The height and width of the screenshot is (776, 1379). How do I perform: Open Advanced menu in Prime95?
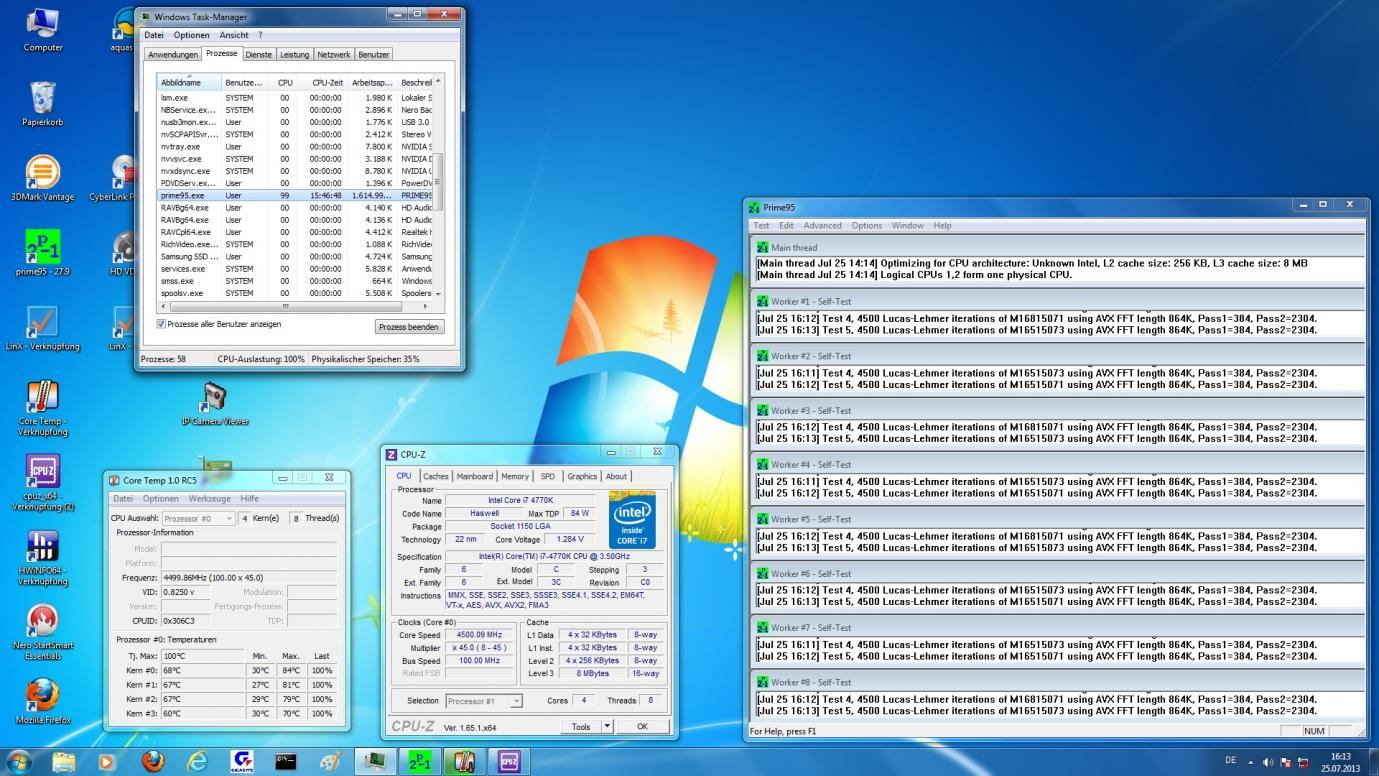[822, 226]
